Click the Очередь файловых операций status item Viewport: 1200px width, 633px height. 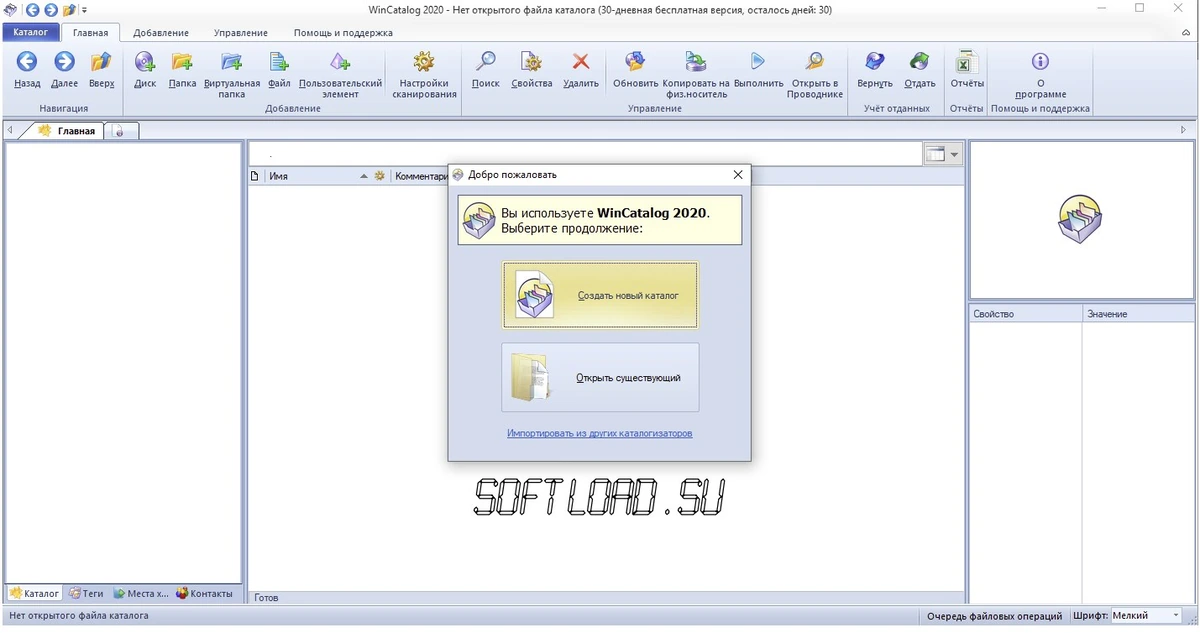tap(993, 616)
